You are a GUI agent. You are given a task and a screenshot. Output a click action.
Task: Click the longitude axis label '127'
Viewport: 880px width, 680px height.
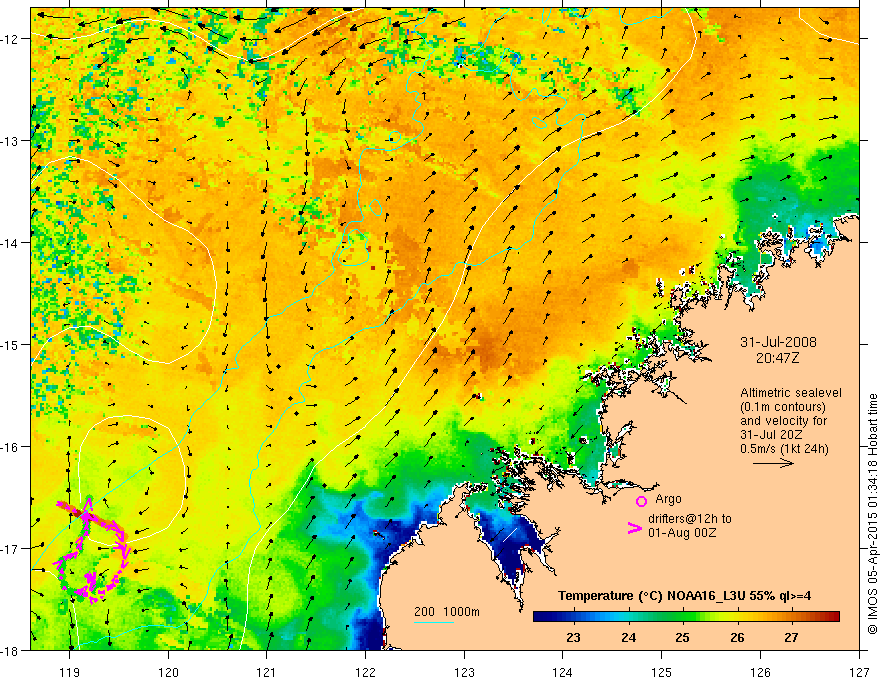(859, 672)
